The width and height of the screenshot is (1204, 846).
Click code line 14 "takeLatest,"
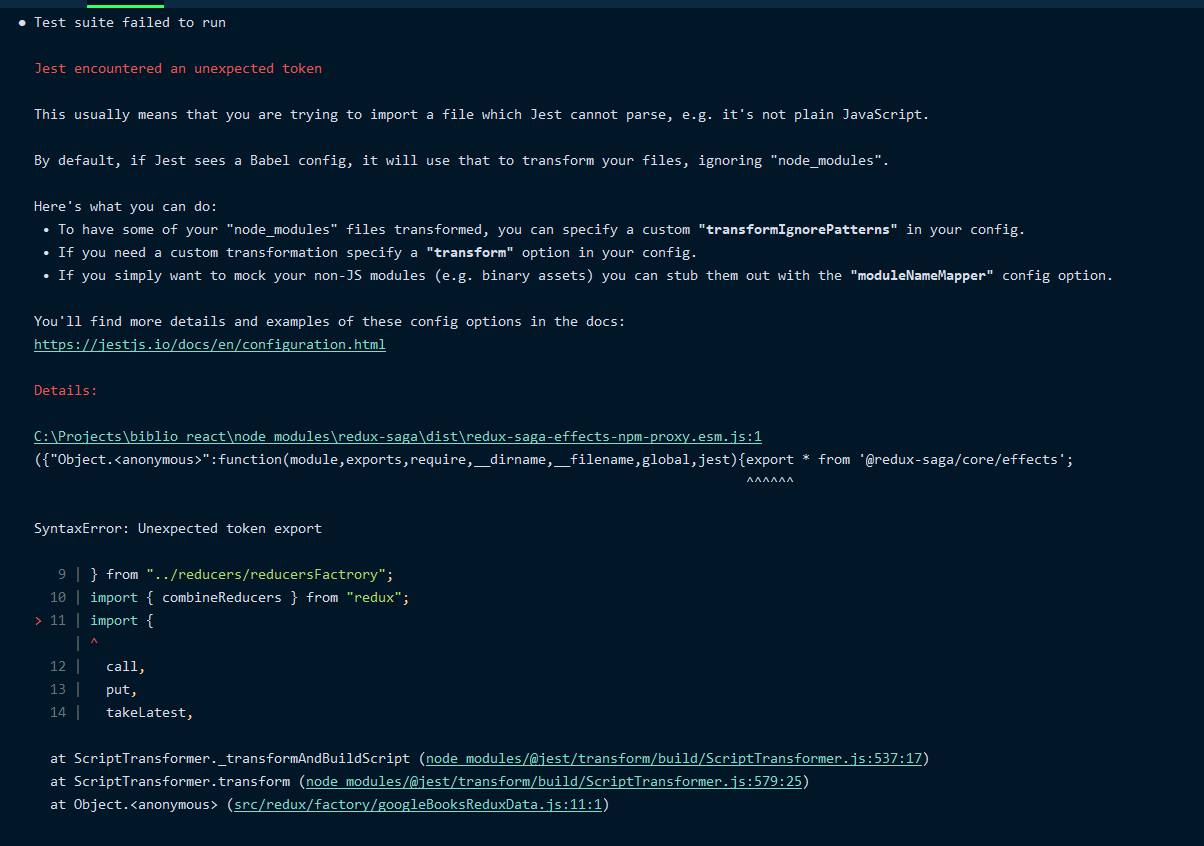coord(150,712)
